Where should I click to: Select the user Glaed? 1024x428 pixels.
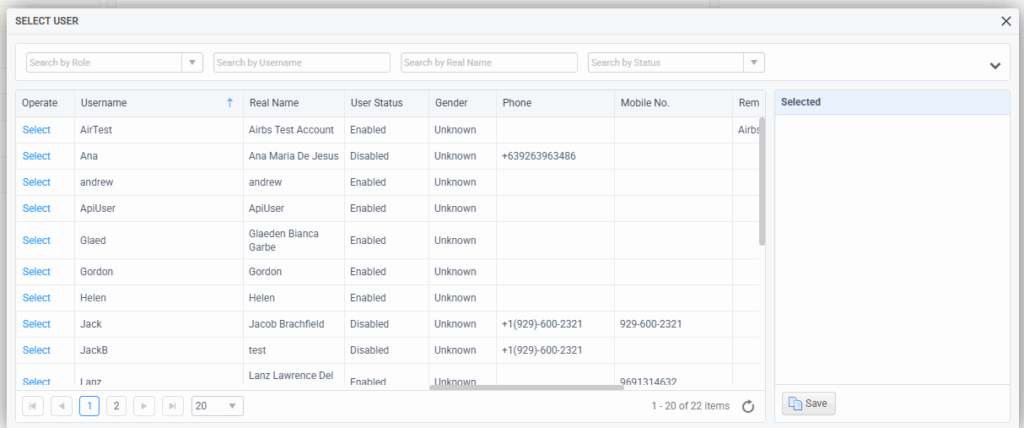pos(36,240)
